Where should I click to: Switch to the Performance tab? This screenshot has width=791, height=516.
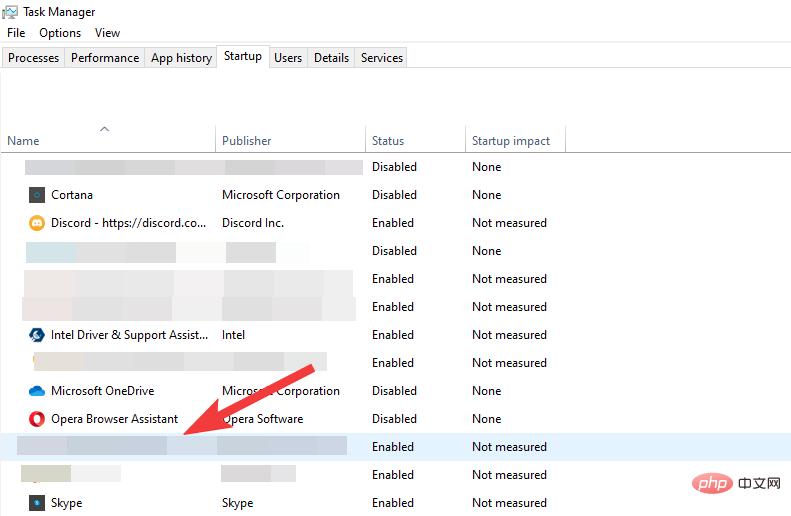click(x=105, y=58)
